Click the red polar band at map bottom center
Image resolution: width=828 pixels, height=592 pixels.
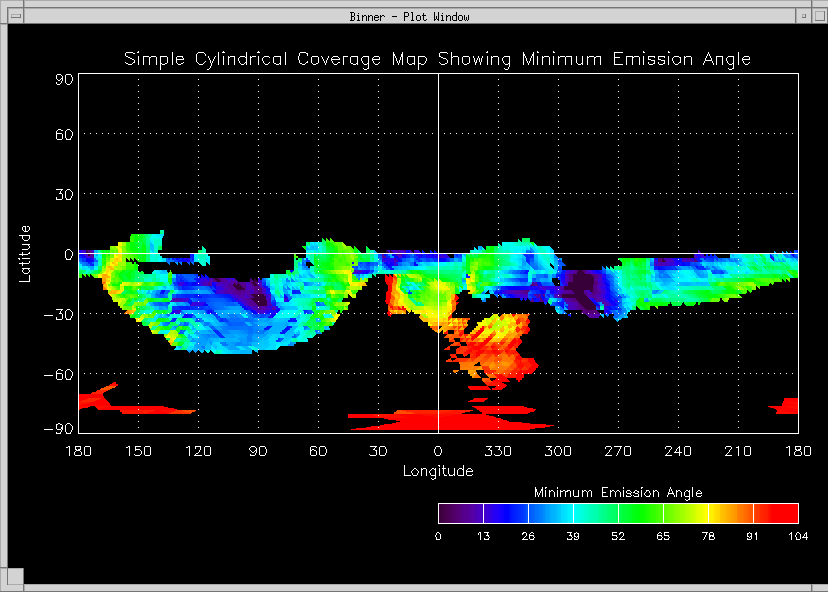point(440,420)
